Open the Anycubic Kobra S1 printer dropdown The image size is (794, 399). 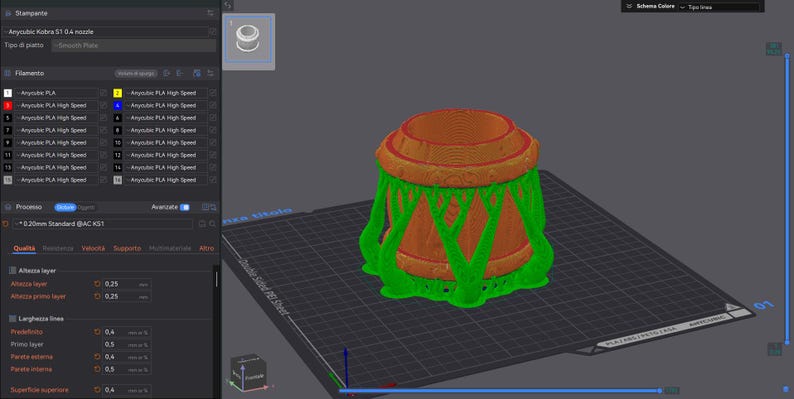(x=105, y=31)
